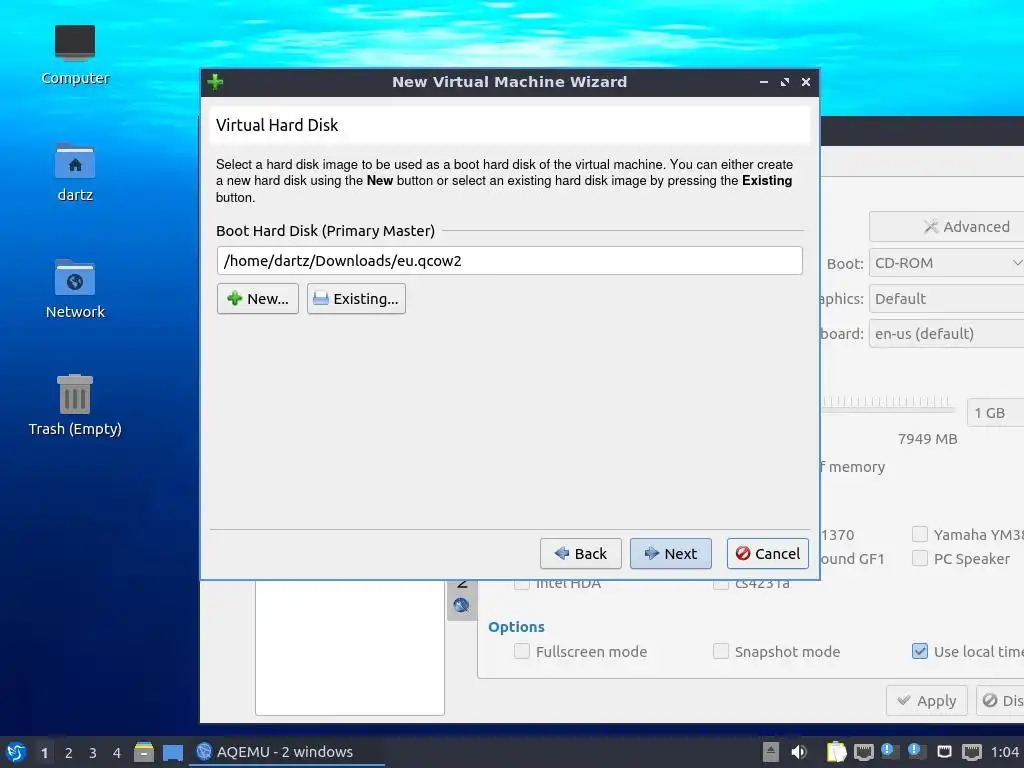Screen dimensions: 1024x768
Task: Maximize the wizard window
Action: [784, 82]
